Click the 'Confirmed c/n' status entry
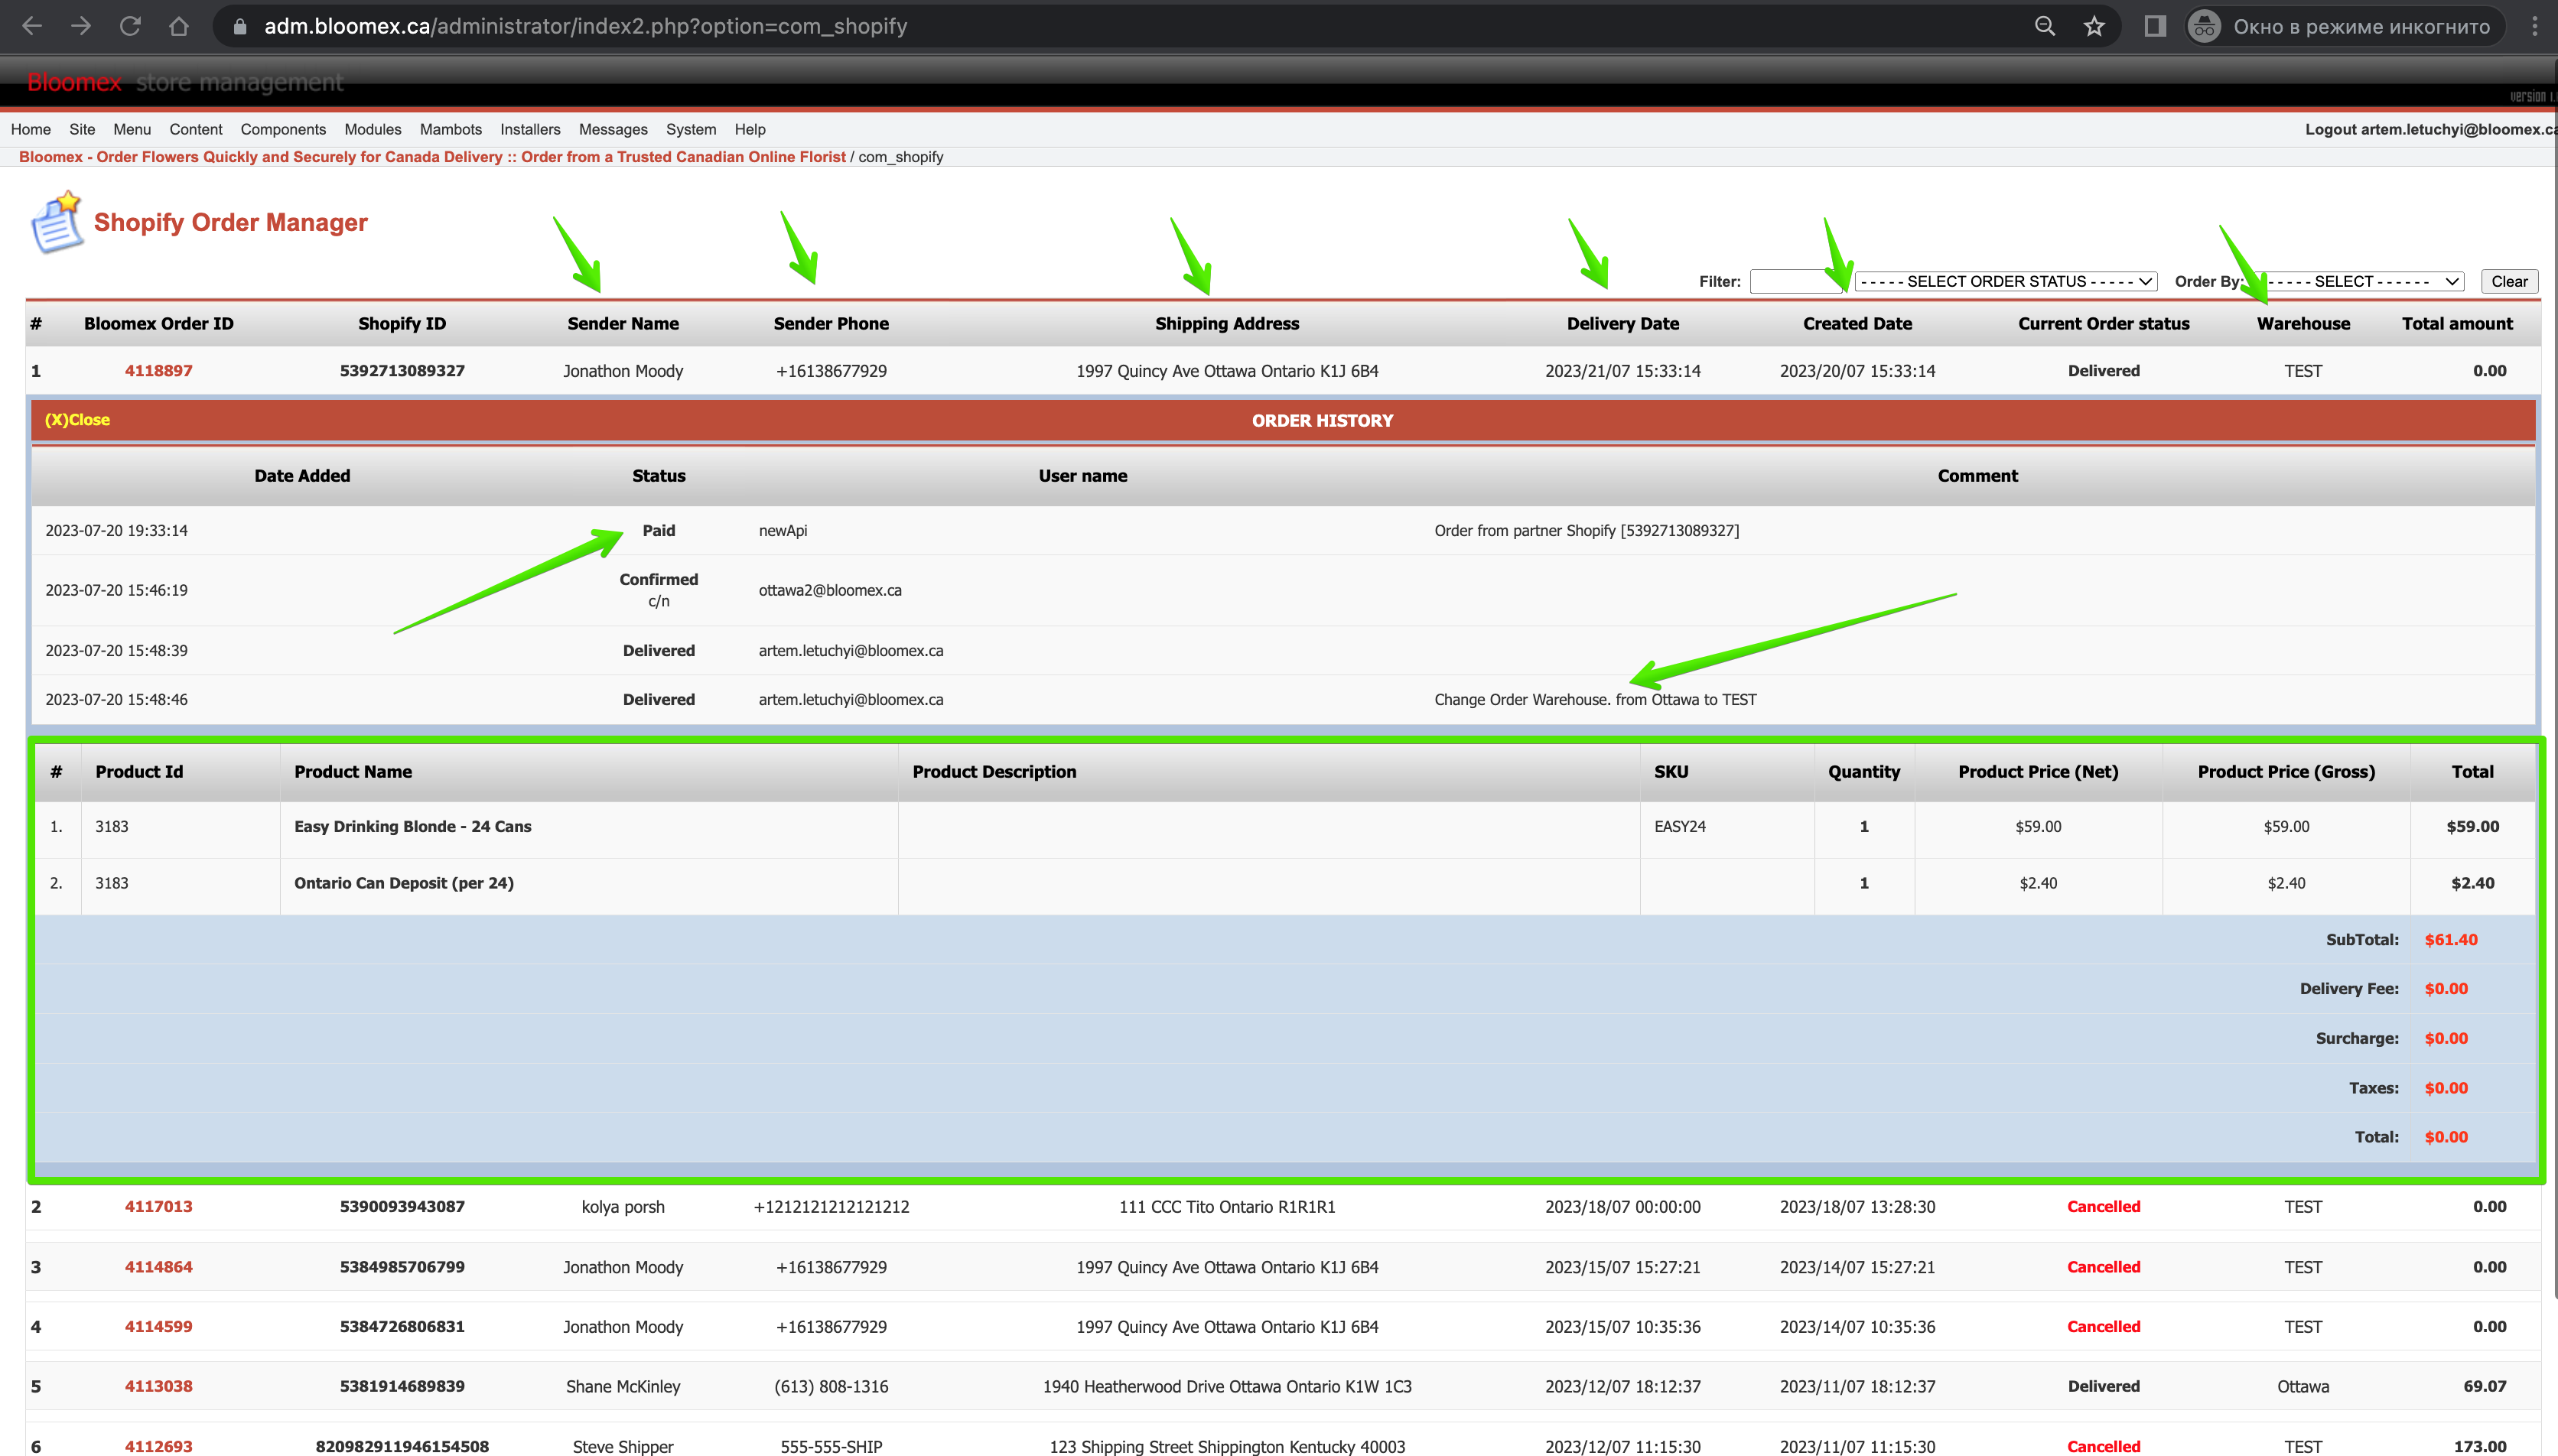 [x=658, y=590]
